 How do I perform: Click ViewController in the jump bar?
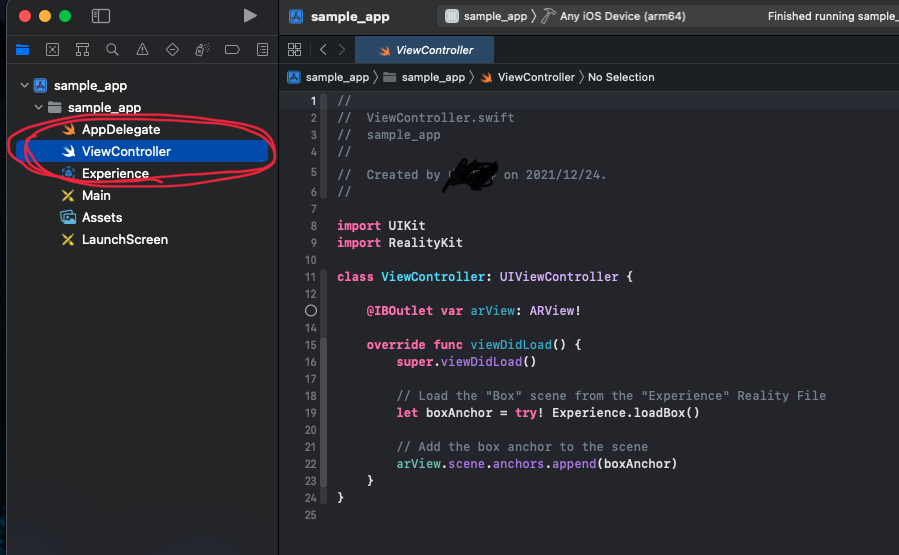[536, 77]
